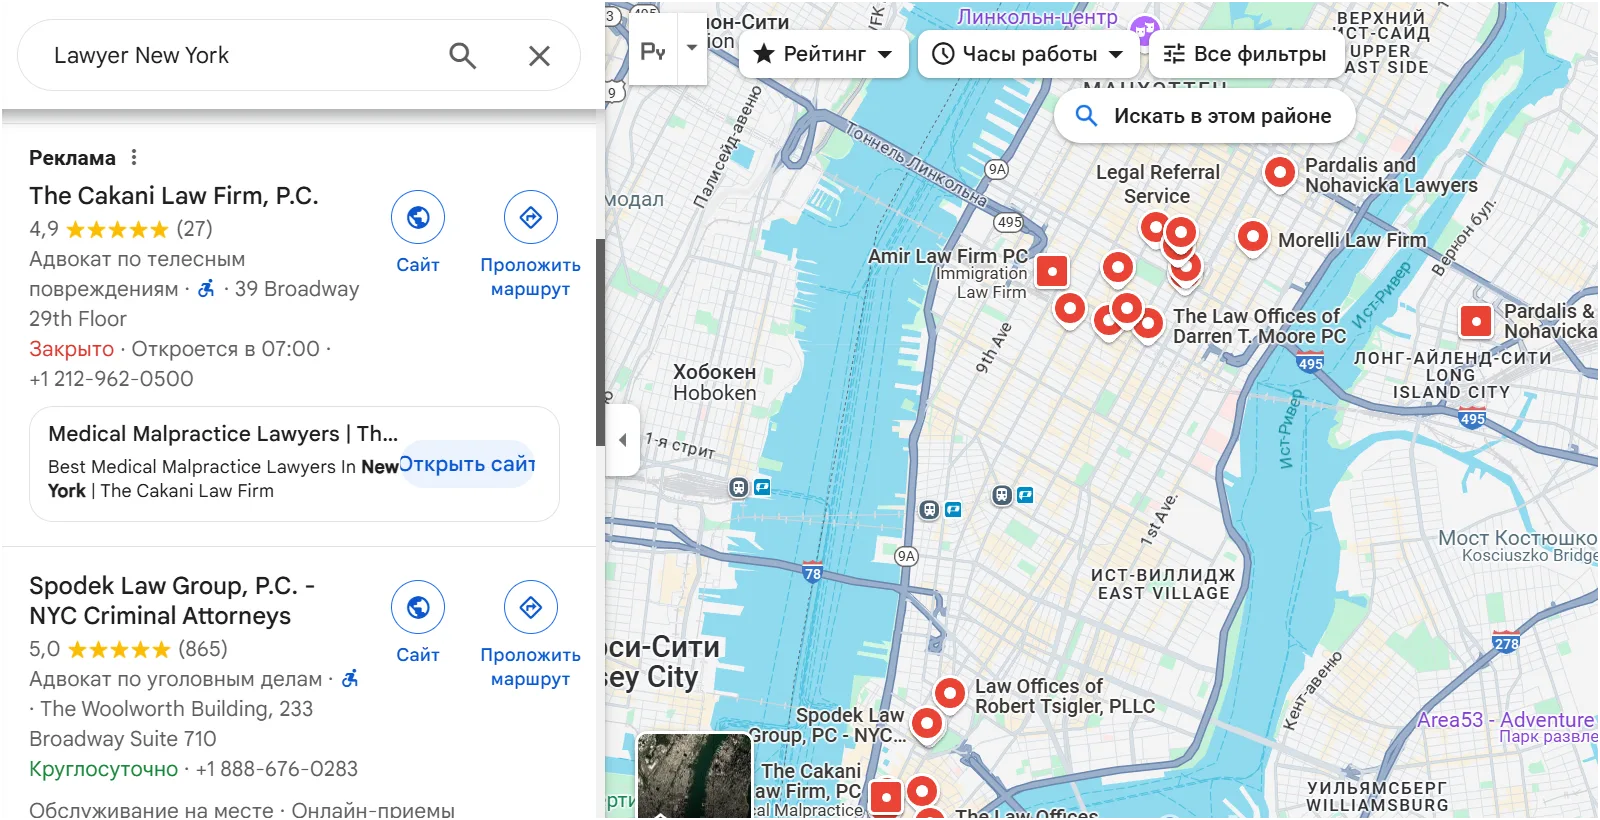Click the Lawyer New York search field
This screenshot has height=820, width=1600.
(x=240, y=56)
